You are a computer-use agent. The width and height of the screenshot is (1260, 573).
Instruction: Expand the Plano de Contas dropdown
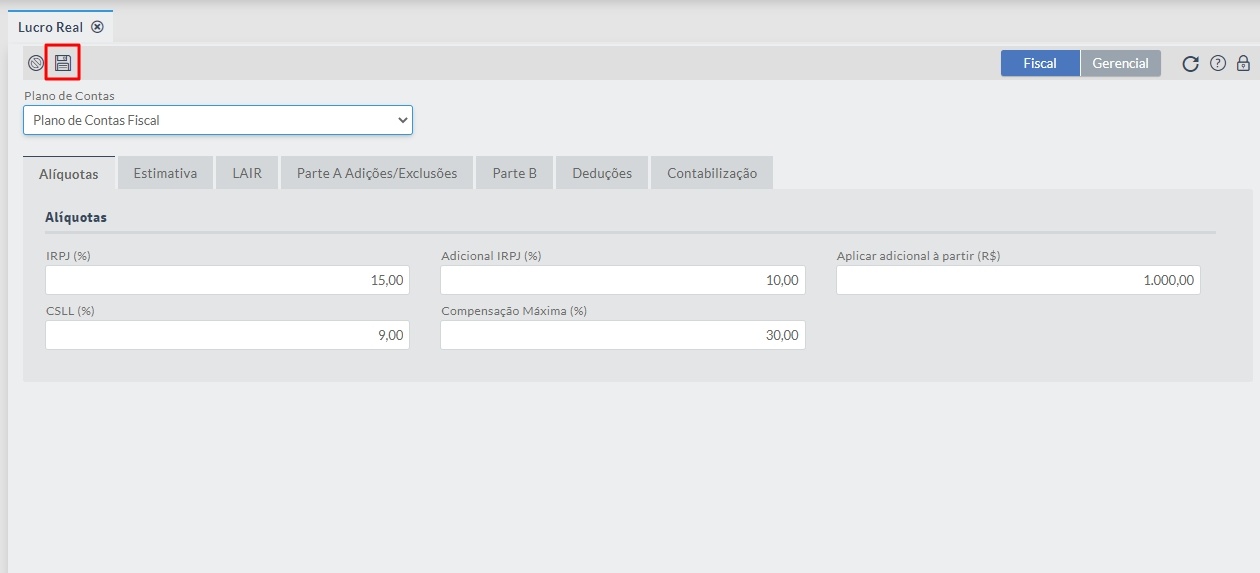(218, 120)
